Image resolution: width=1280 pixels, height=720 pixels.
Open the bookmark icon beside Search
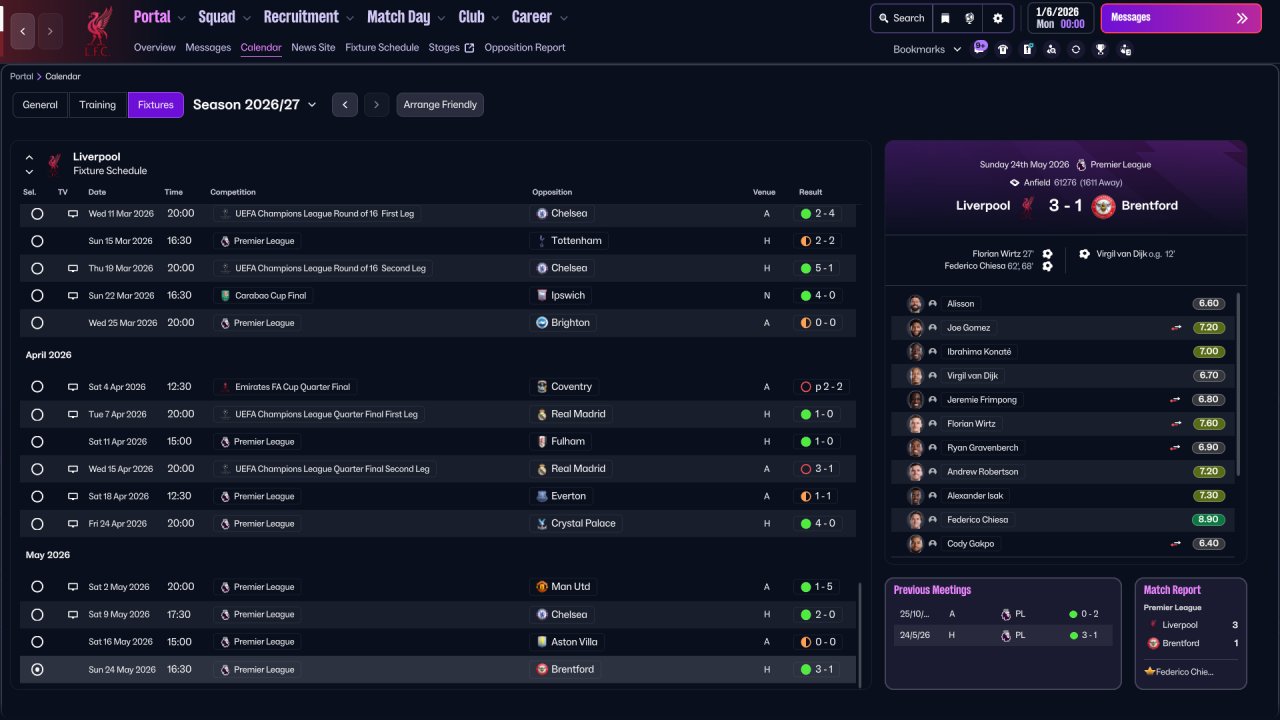pos(945,18)
